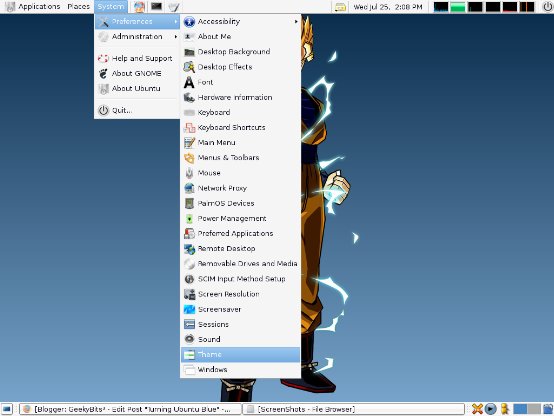Click the Desktop Effects icon

coord(189,67)
